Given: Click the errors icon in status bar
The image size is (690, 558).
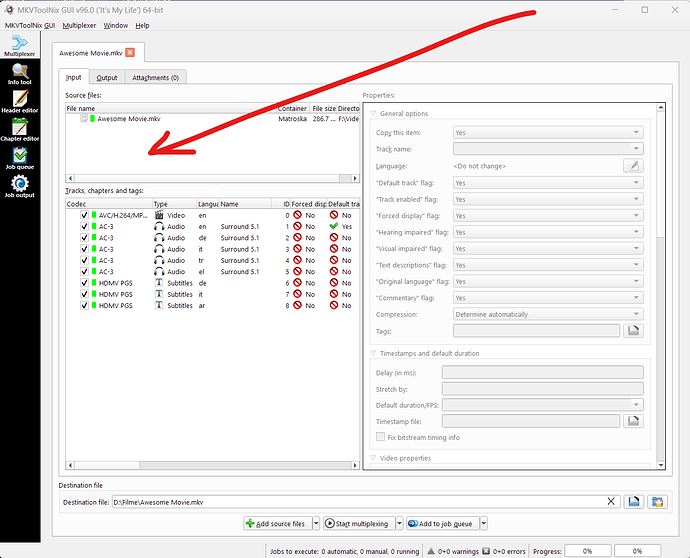Looking at the screenshot, I should 486,551.
